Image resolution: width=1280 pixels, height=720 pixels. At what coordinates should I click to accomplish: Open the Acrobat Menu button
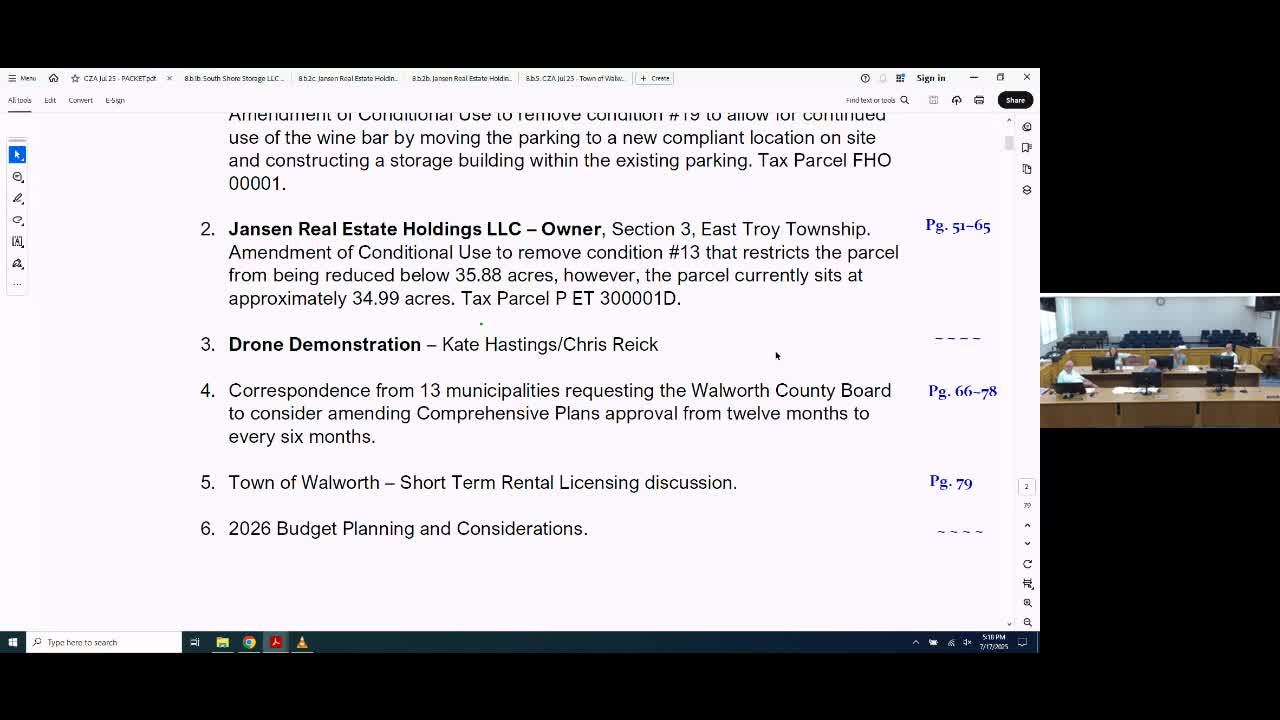tap(22, 78)
